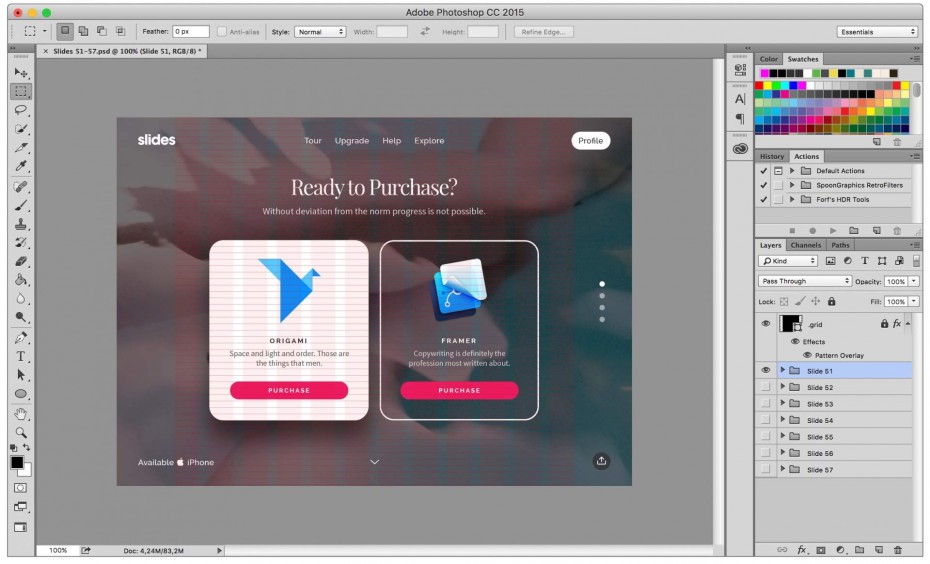The height and width of the screenshot is (564, 930).
Task: Switch to the Channels tab
Action: pyautogui.click(x=805, y=245)
